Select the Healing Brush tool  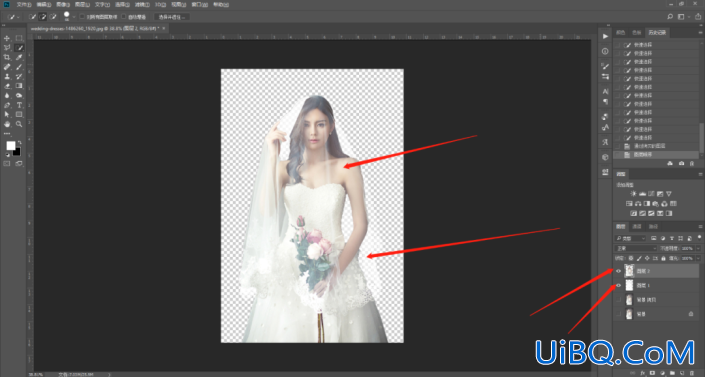pos(7,67)
